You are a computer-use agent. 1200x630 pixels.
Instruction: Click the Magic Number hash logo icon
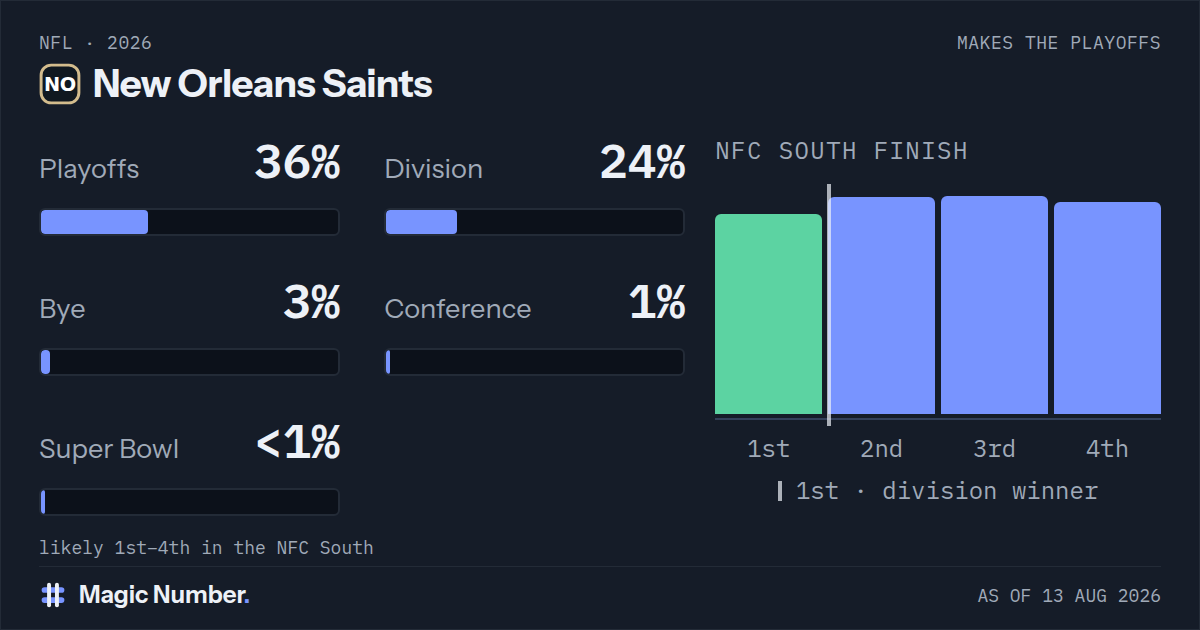(53, 595)
